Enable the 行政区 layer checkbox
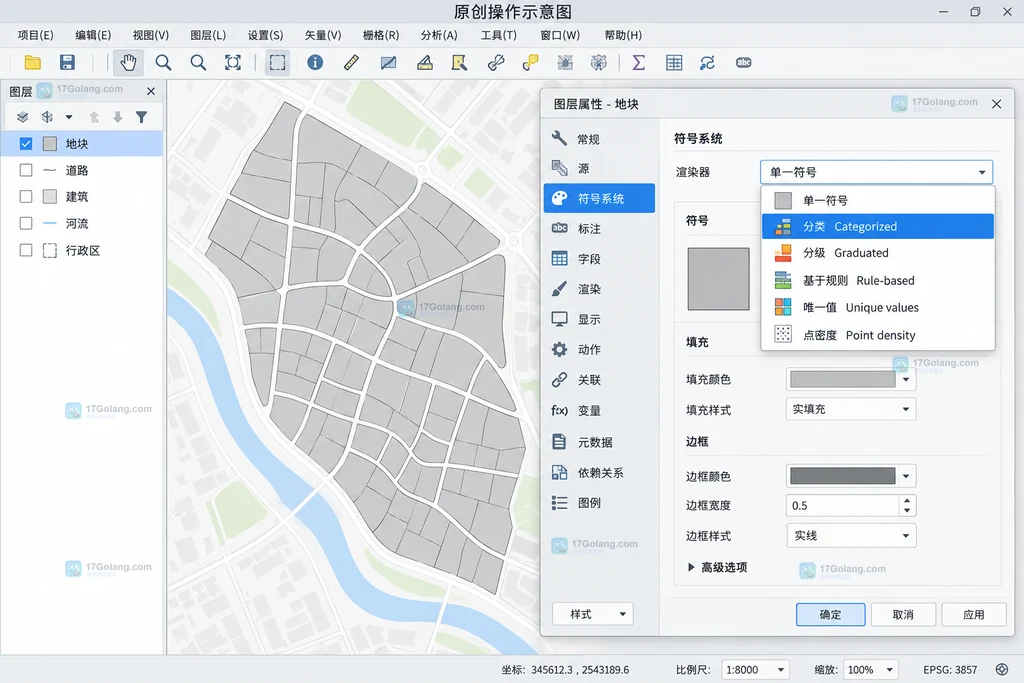 click(x=25, y=250)
